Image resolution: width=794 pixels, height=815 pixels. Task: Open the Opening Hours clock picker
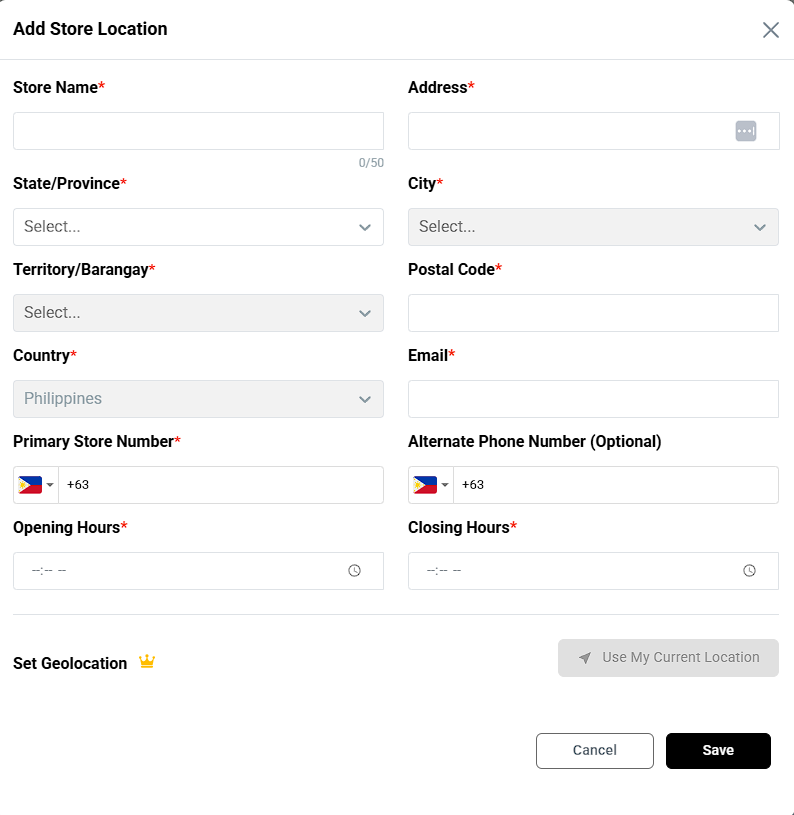pyautogui.click(x=354, y=571)
